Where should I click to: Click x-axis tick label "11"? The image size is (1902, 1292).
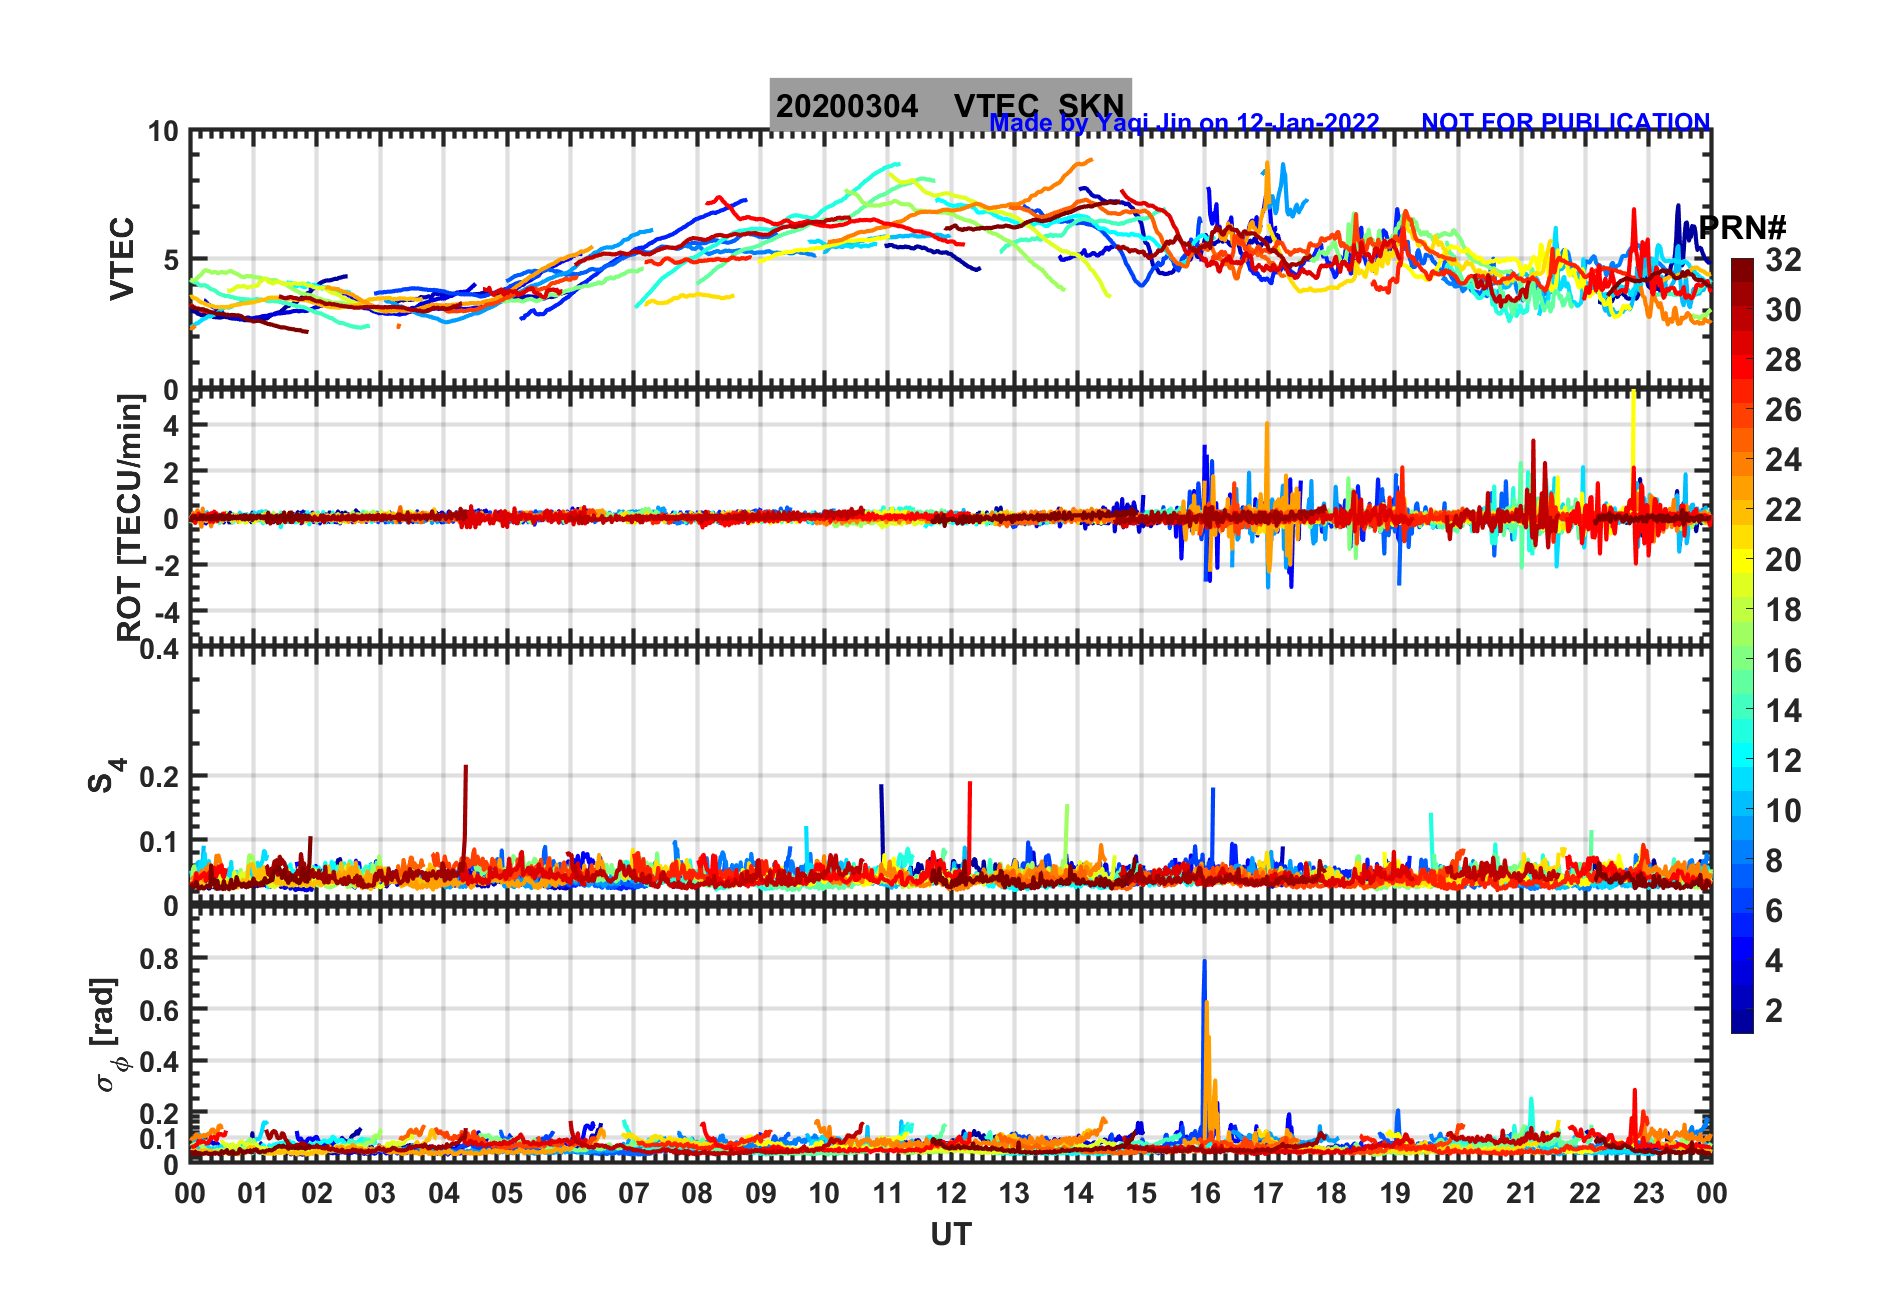887,1193
